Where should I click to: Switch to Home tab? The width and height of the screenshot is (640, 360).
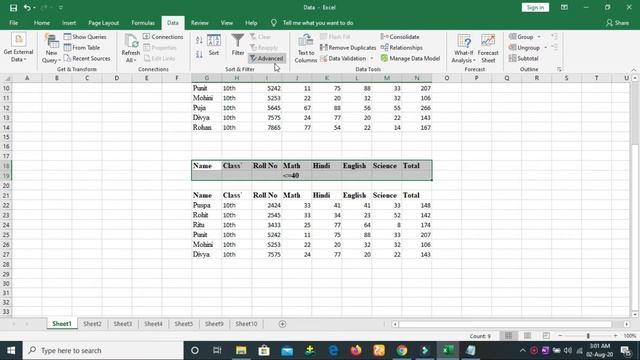click(42, 23)
